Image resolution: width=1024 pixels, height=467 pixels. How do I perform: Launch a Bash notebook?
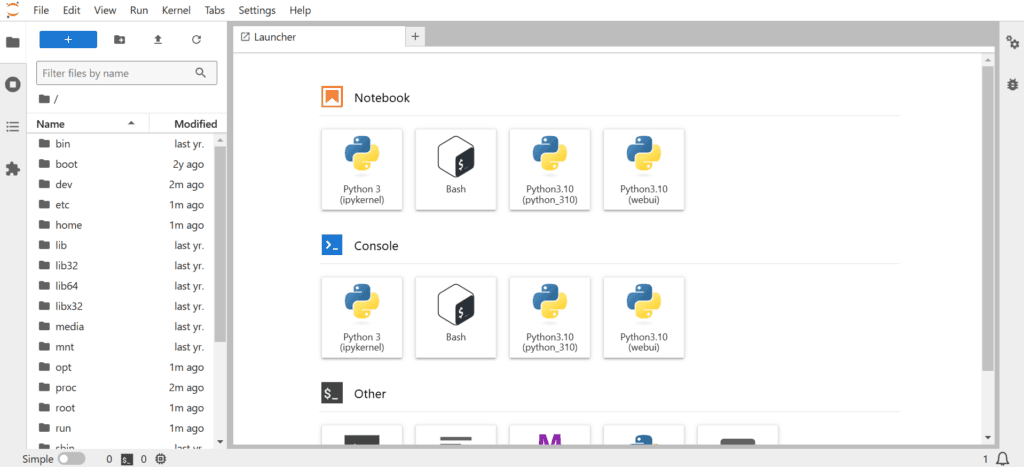[x=456, y=169]
